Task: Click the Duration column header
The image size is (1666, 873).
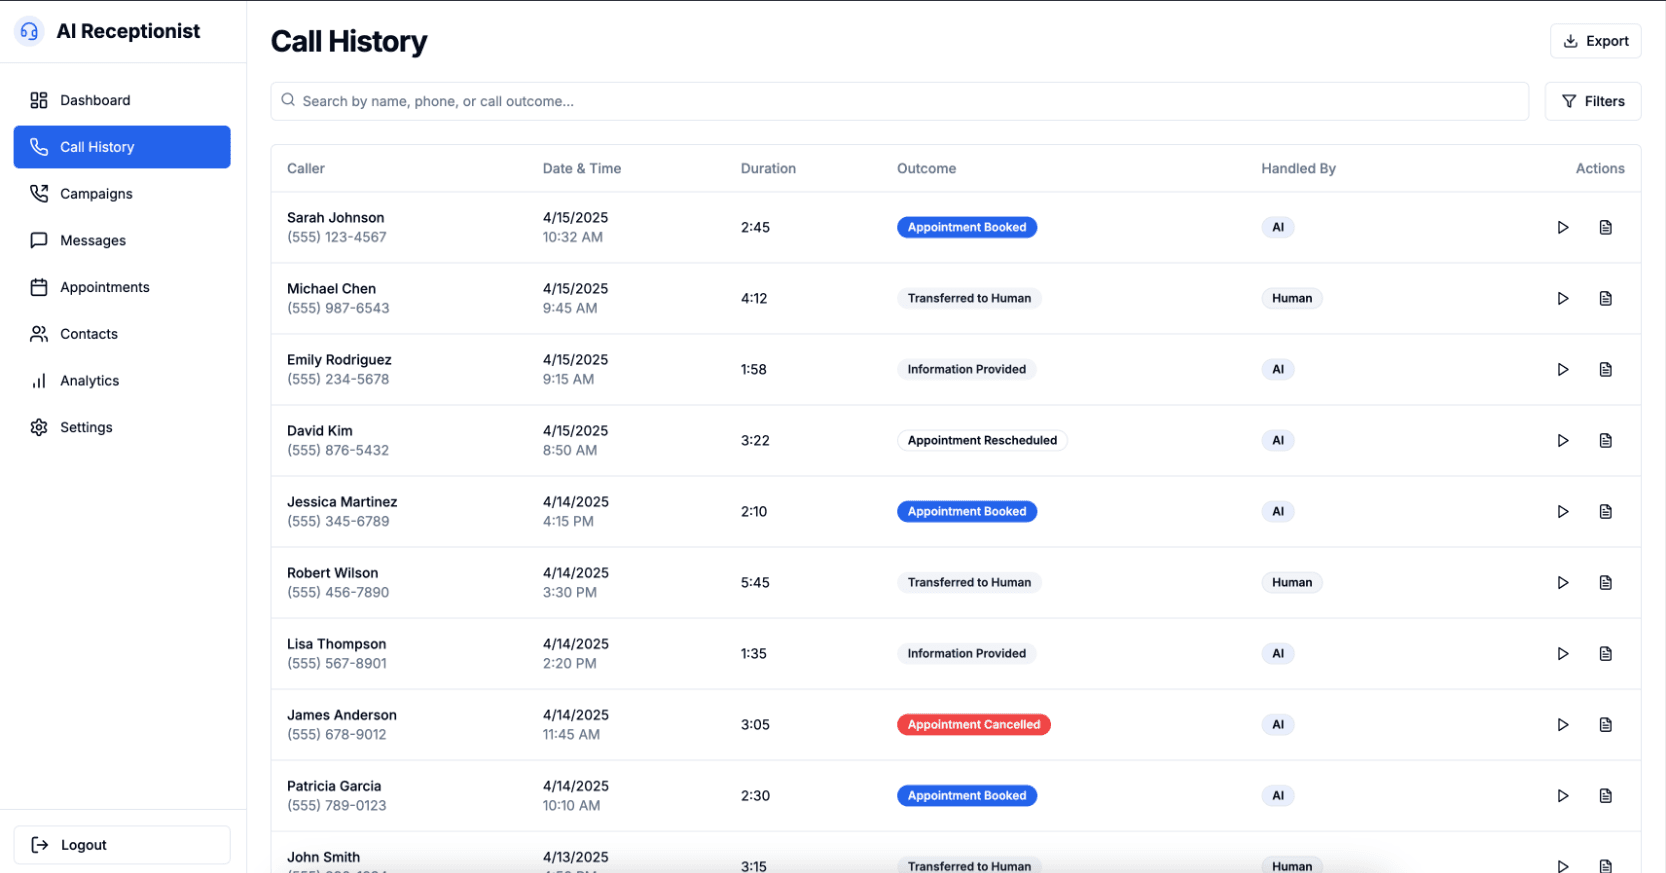Action: click(x=768, y=169)
